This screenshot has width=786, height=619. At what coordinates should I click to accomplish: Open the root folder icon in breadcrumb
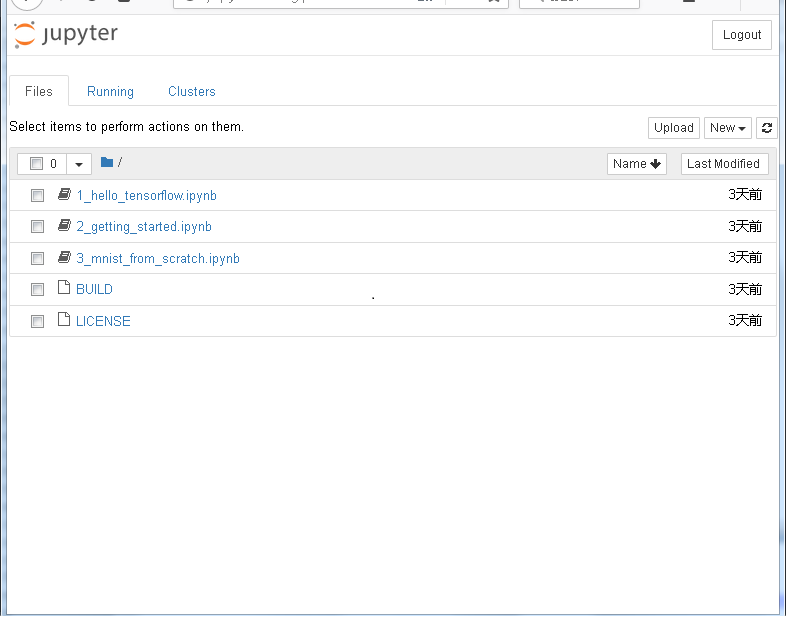106,162
